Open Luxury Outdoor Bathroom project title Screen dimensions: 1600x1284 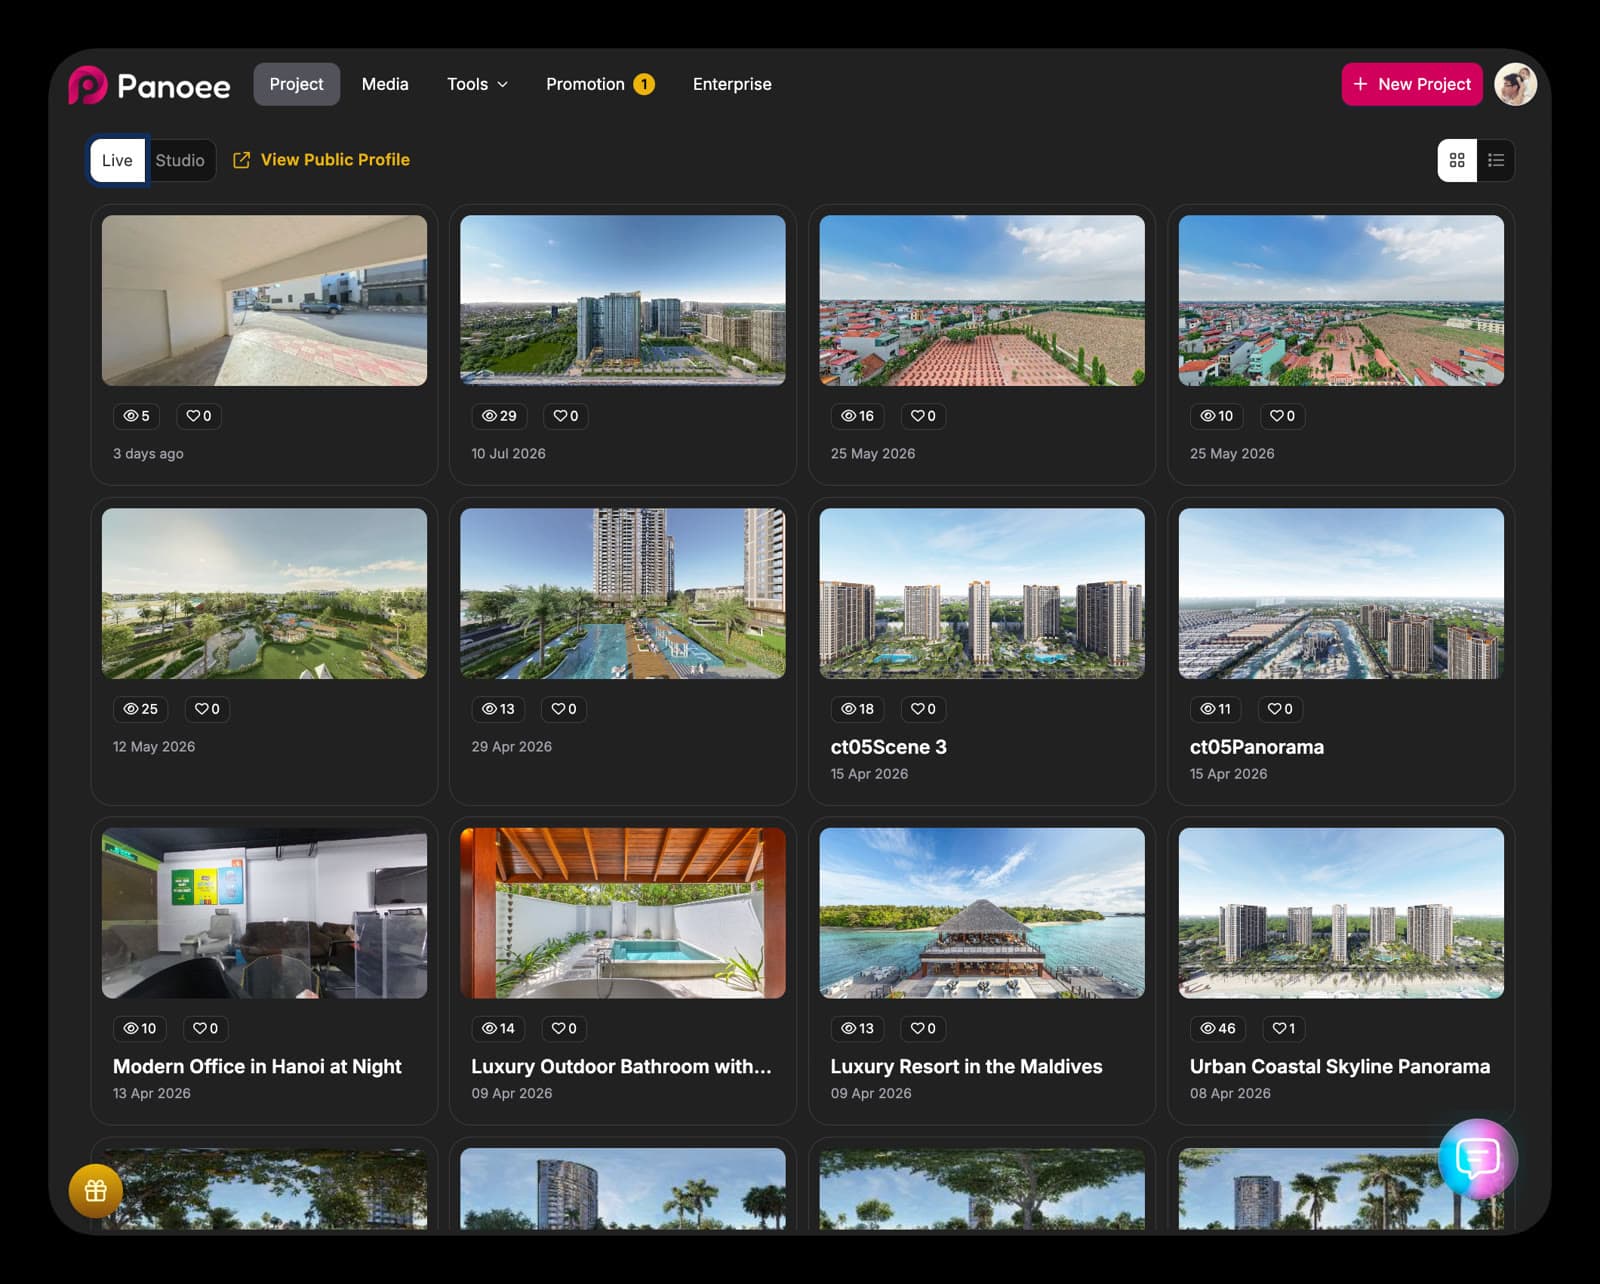coord(621,1067)
